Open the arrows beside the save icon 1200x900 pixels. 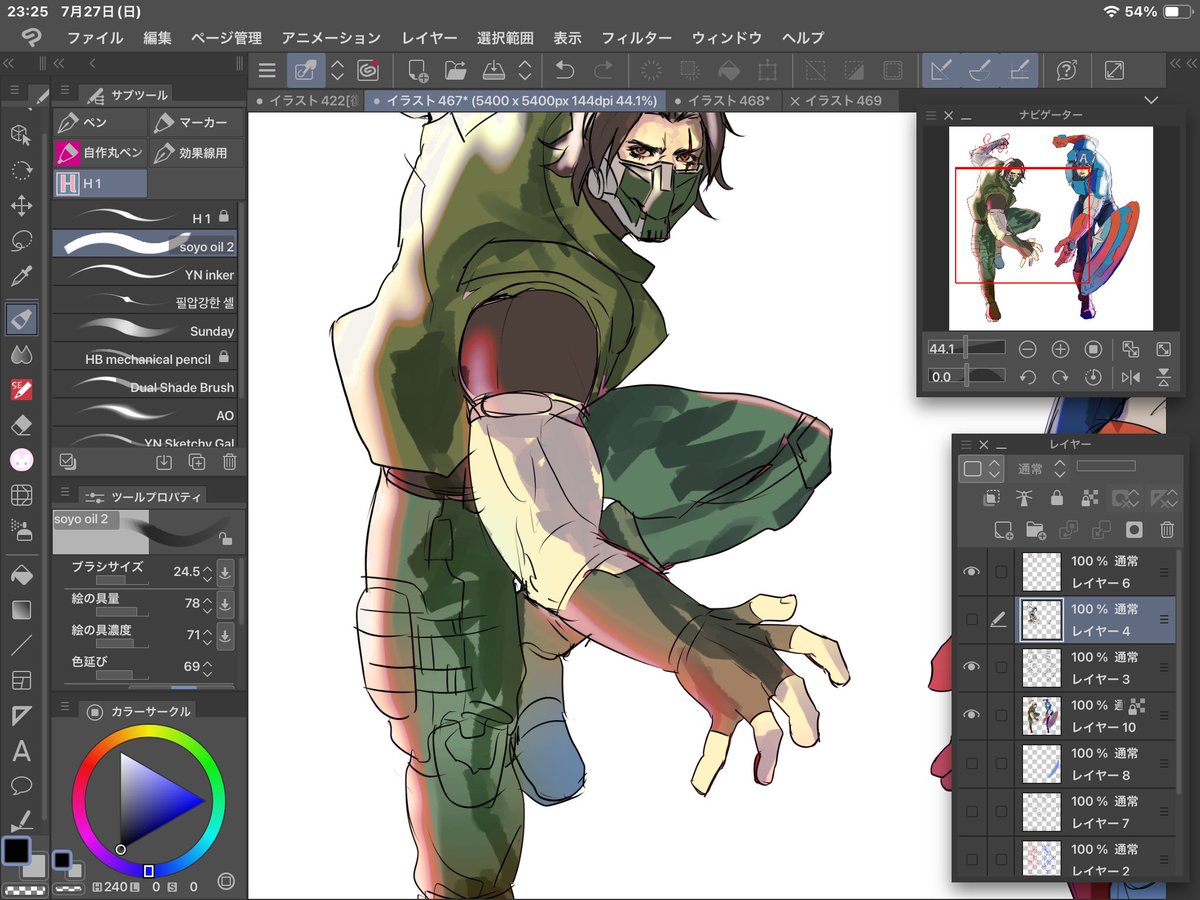pos(524,70)
